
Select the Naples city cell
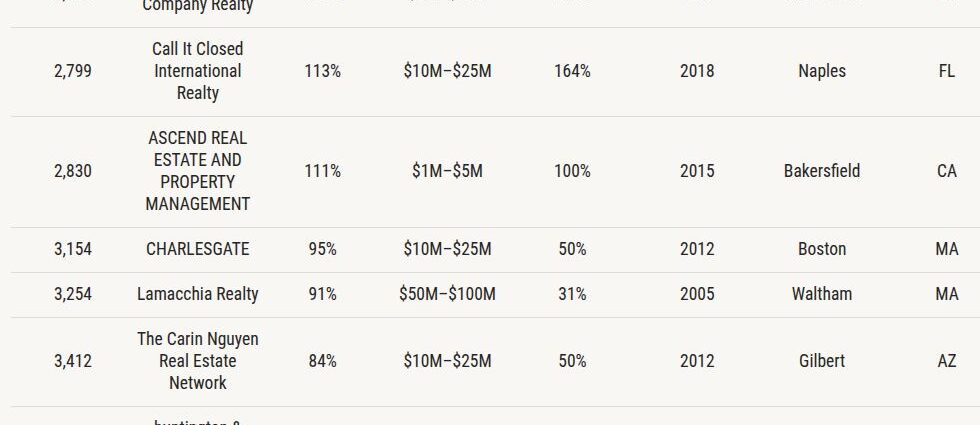822,71
